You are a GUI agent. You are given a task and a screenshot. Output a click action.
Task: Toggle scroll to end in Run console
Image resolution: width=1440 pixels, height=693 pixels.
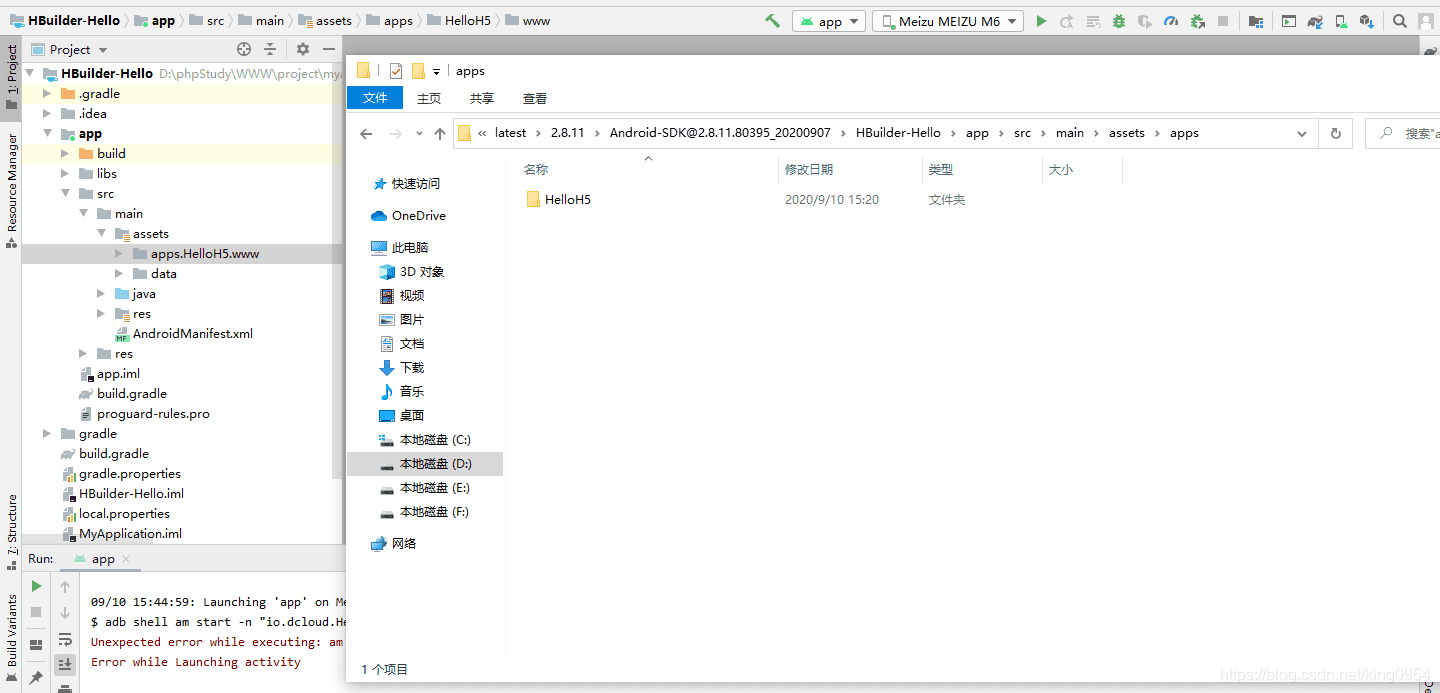[x=65, y=664]
